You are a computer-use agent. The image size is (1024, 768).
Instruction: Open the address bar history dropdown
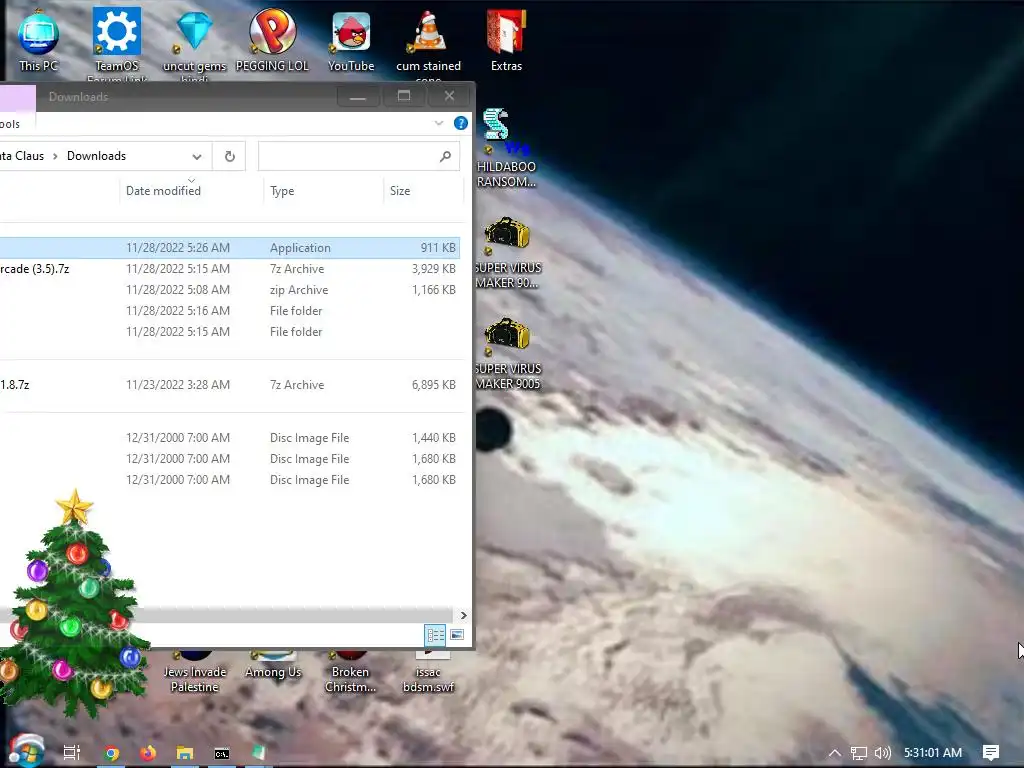[197, 156]
